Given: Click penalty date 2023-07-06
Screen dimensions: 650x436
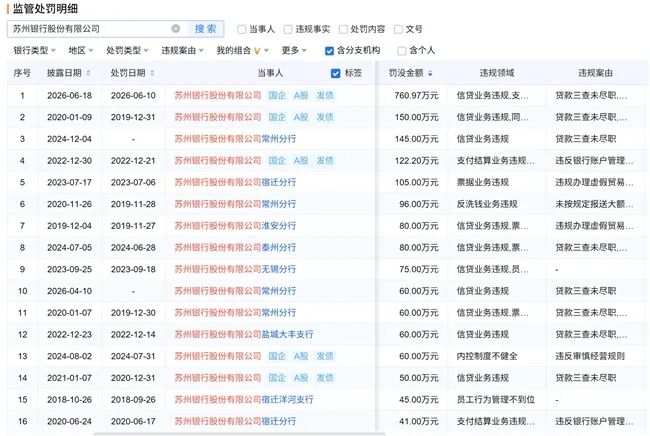Looking at the screenshot, I should 133,182.
